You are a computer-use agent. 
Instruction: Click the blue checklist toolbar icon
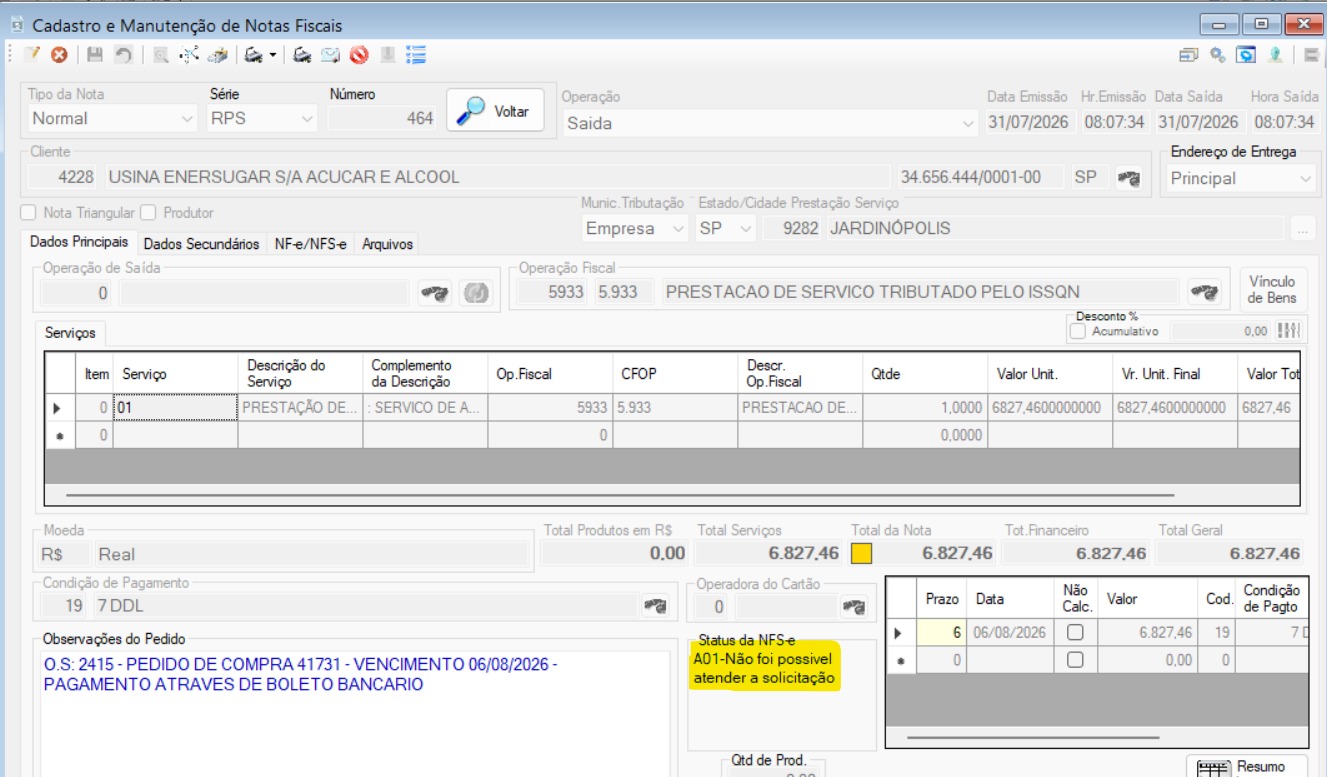tap(417, 55)
